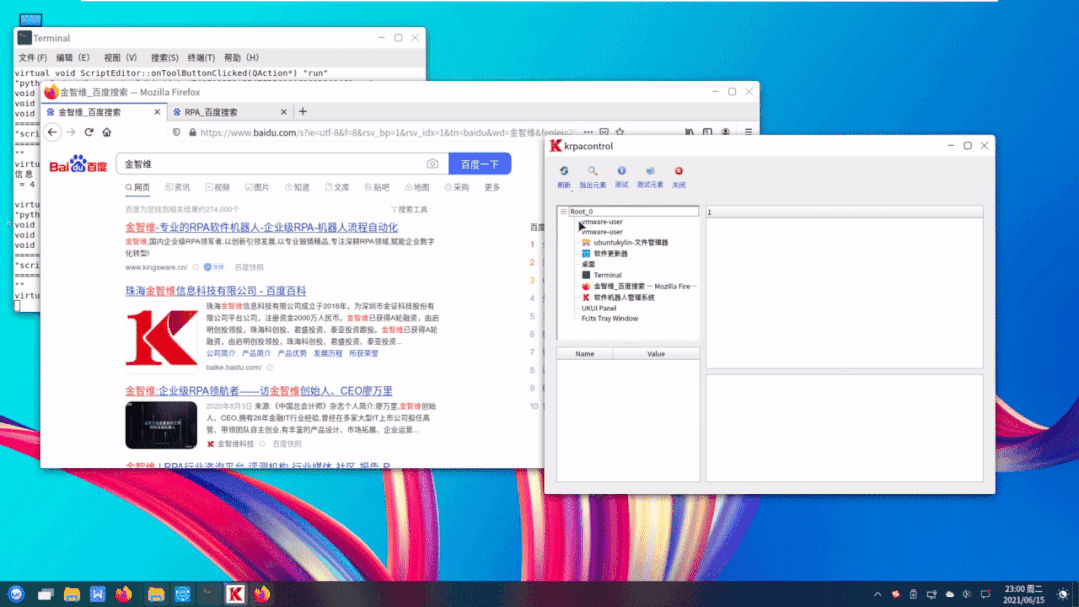Open WPS Writer from the taskbar
This screenshot has height=607, width=1079.
coord(98,594)
